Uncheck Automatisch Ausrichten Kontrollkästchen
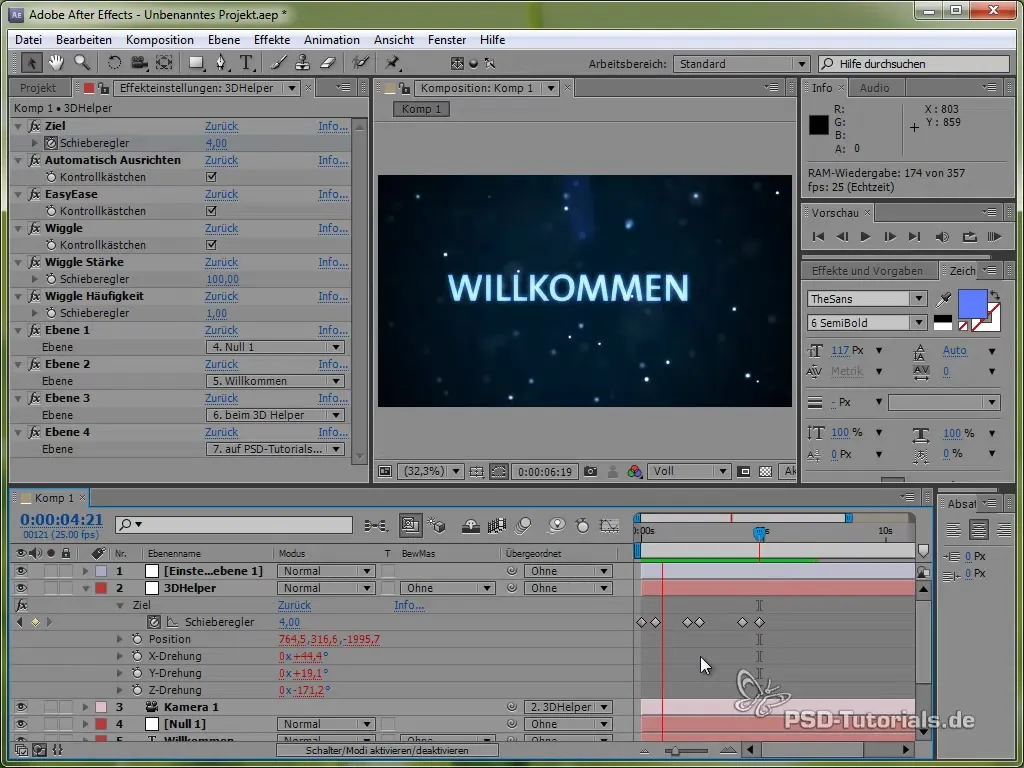The image size is (1024, 768). 211,177
